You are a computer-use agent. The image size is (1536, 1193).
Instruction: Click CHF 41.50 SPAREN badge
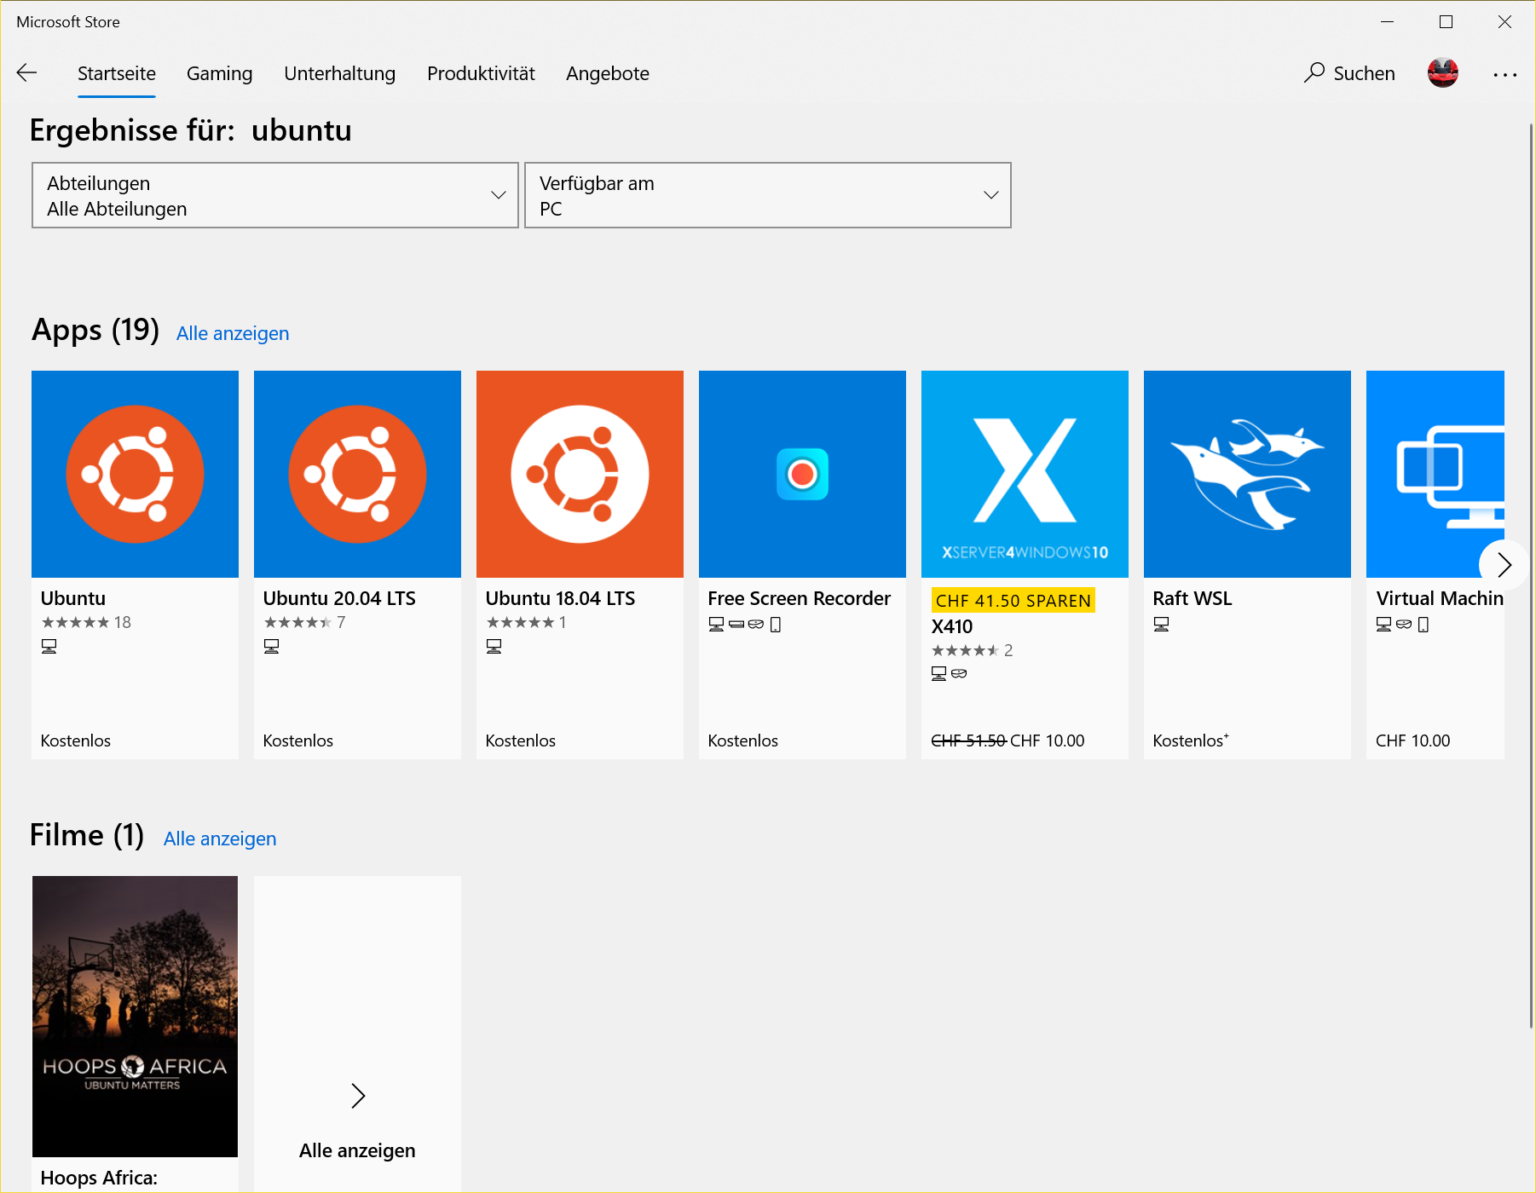click(1013, 600)
